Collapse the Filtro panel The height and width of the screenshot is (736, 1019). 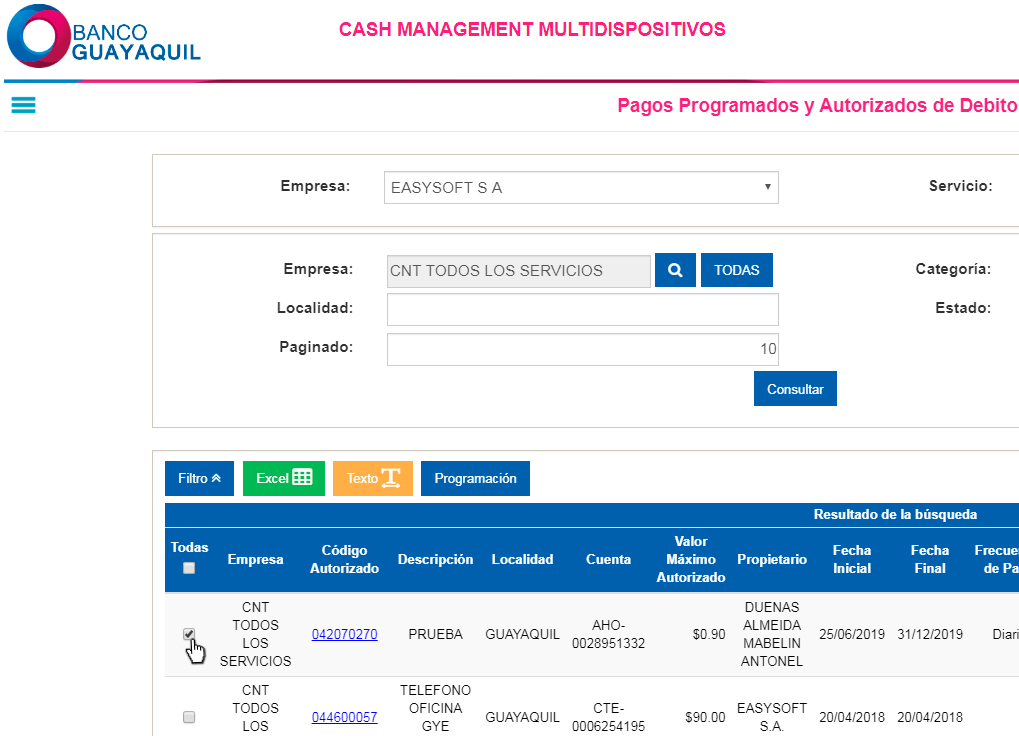click(199, 478)
